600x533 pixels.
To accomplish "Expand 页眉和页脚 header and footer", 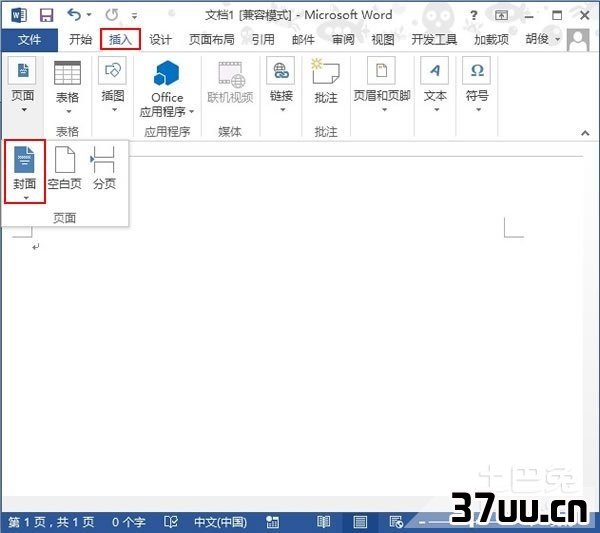I will (x=382, y=85).
